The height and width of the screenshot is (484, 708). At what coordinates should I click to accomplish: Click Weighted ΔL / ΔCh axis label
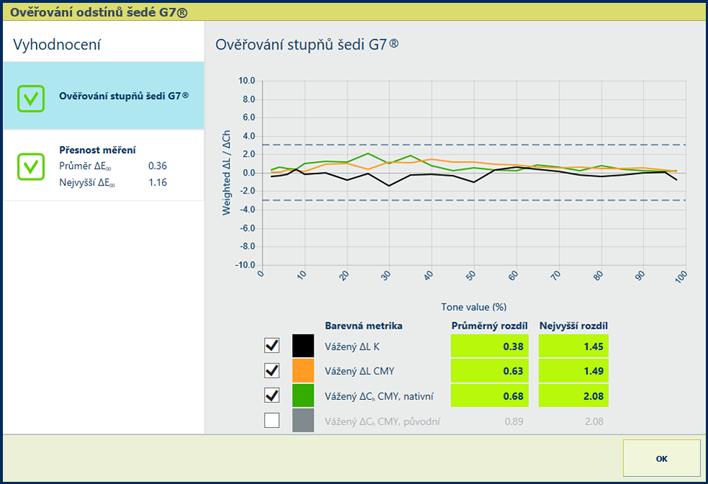click(226, 172)
